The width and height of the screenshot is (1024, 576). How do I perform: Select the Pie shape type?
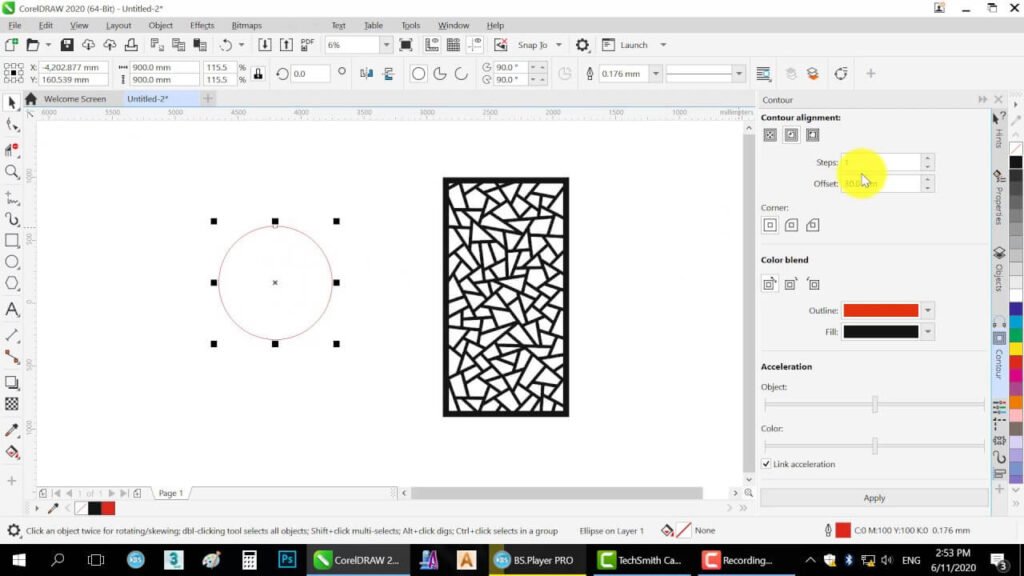[x=440, y=74]
